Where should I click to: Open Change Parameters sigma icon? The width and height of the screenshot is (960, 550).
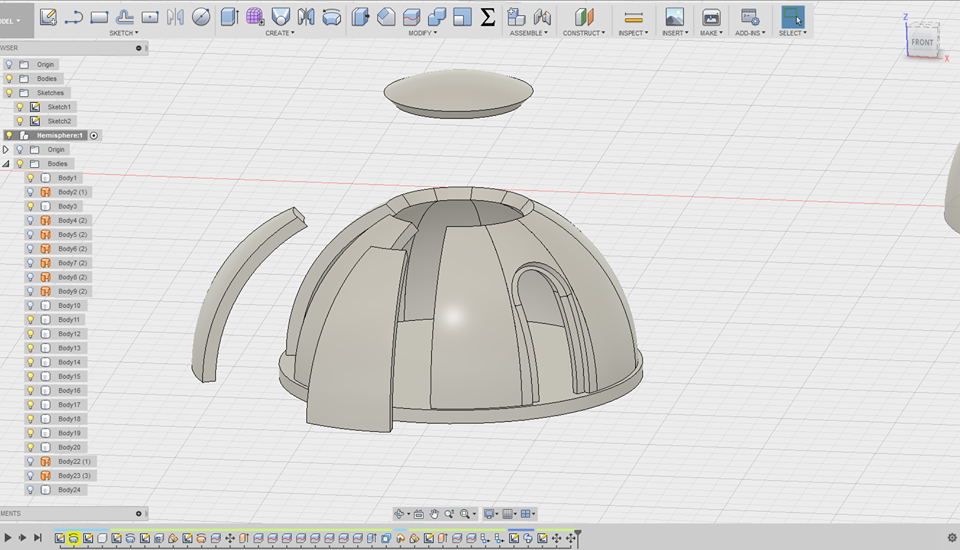point(487,17)
